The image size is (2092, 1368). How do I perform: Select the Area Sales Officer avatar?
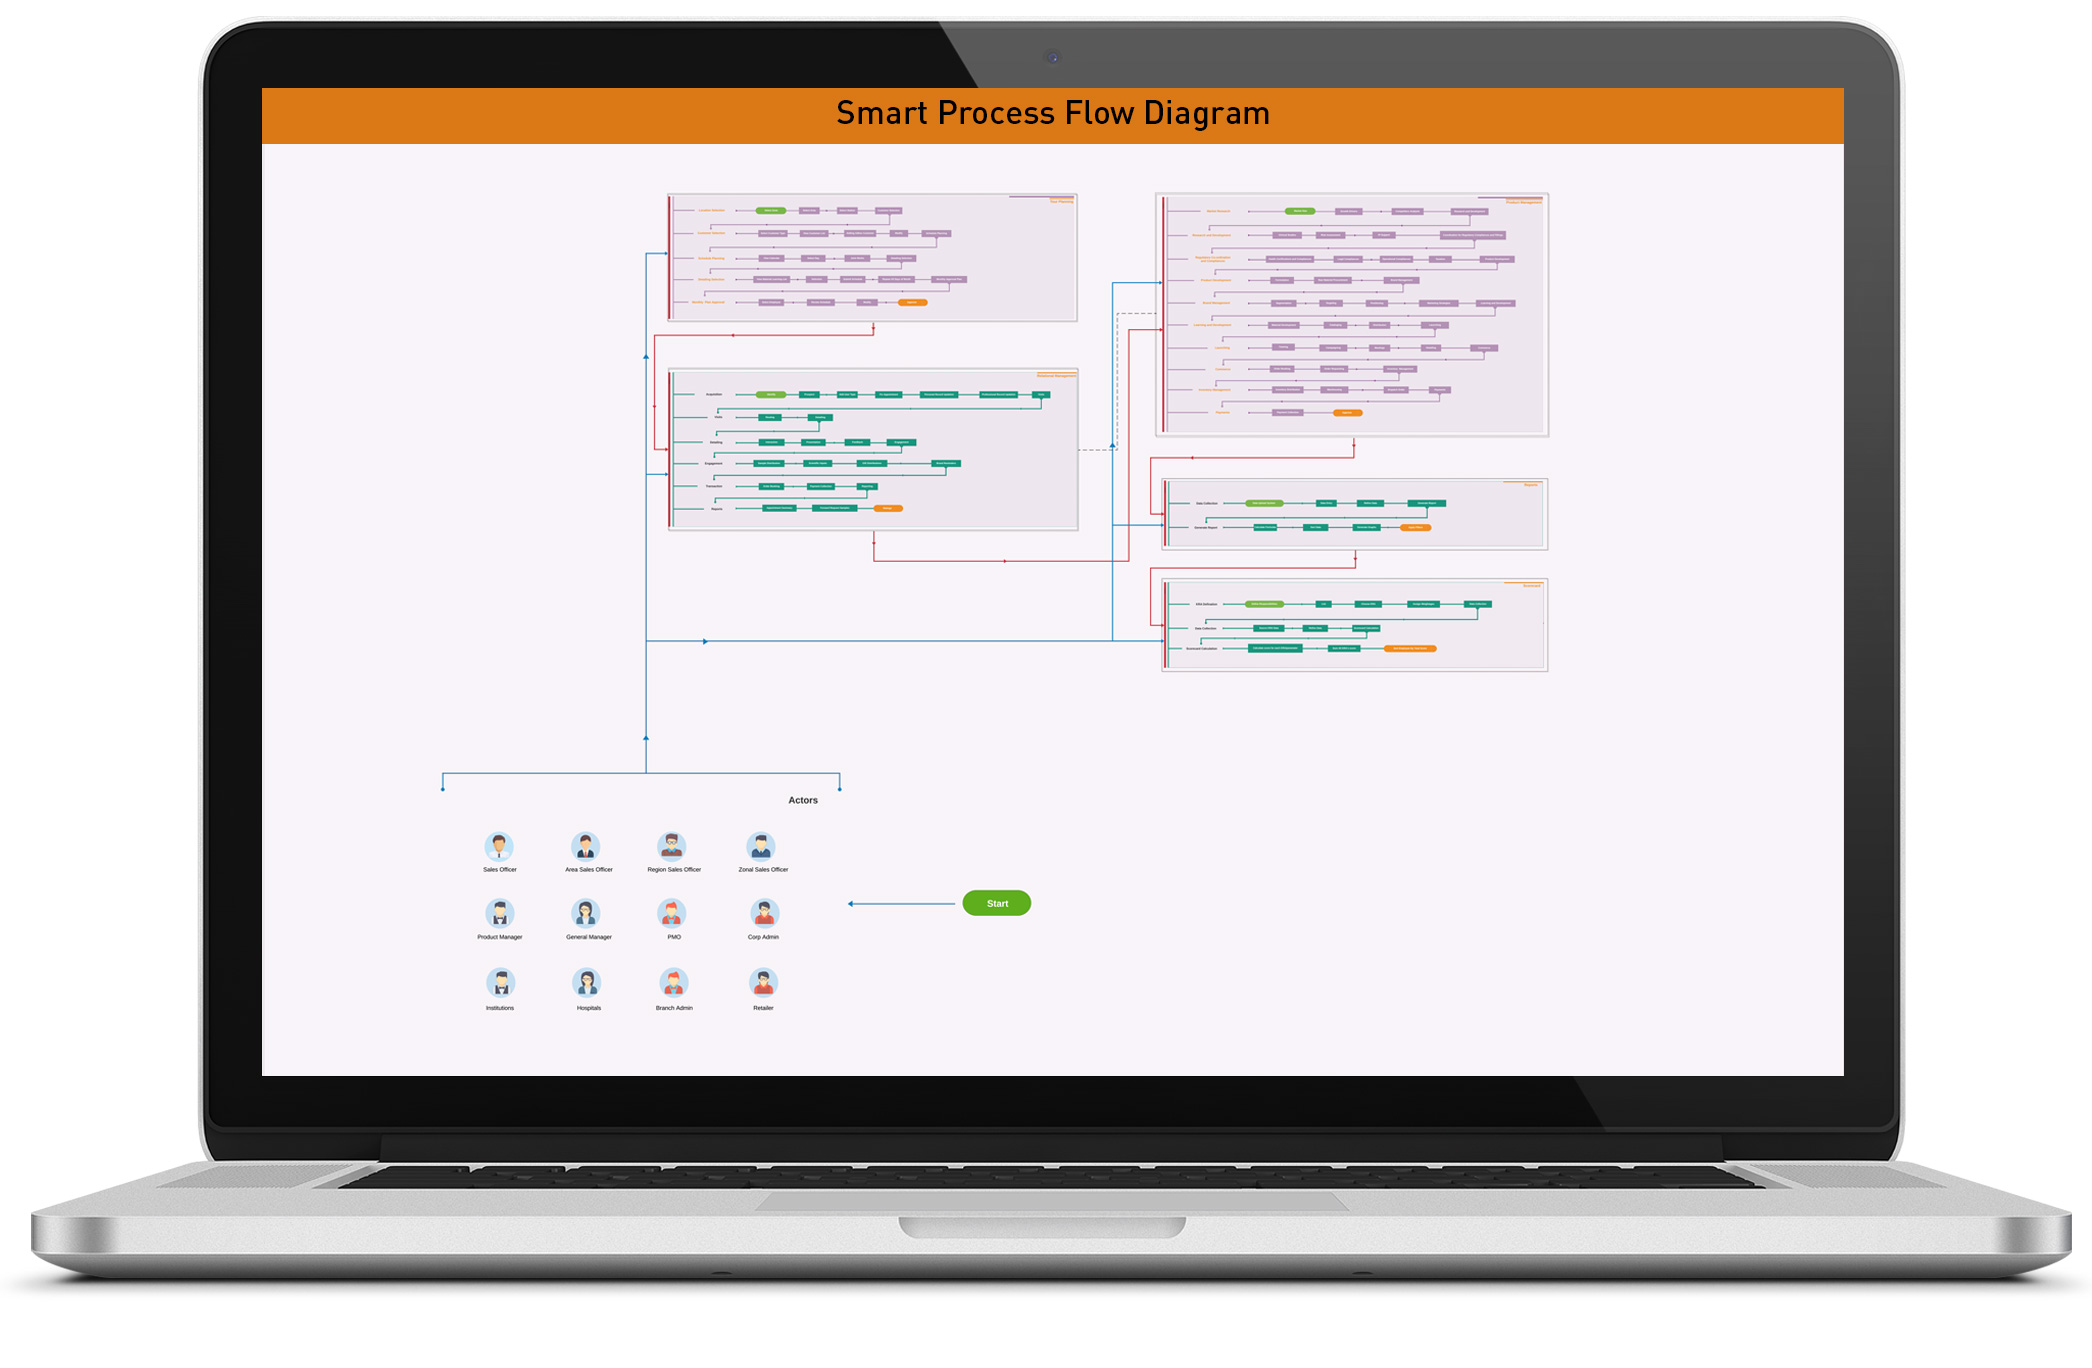tap(586, 847)
